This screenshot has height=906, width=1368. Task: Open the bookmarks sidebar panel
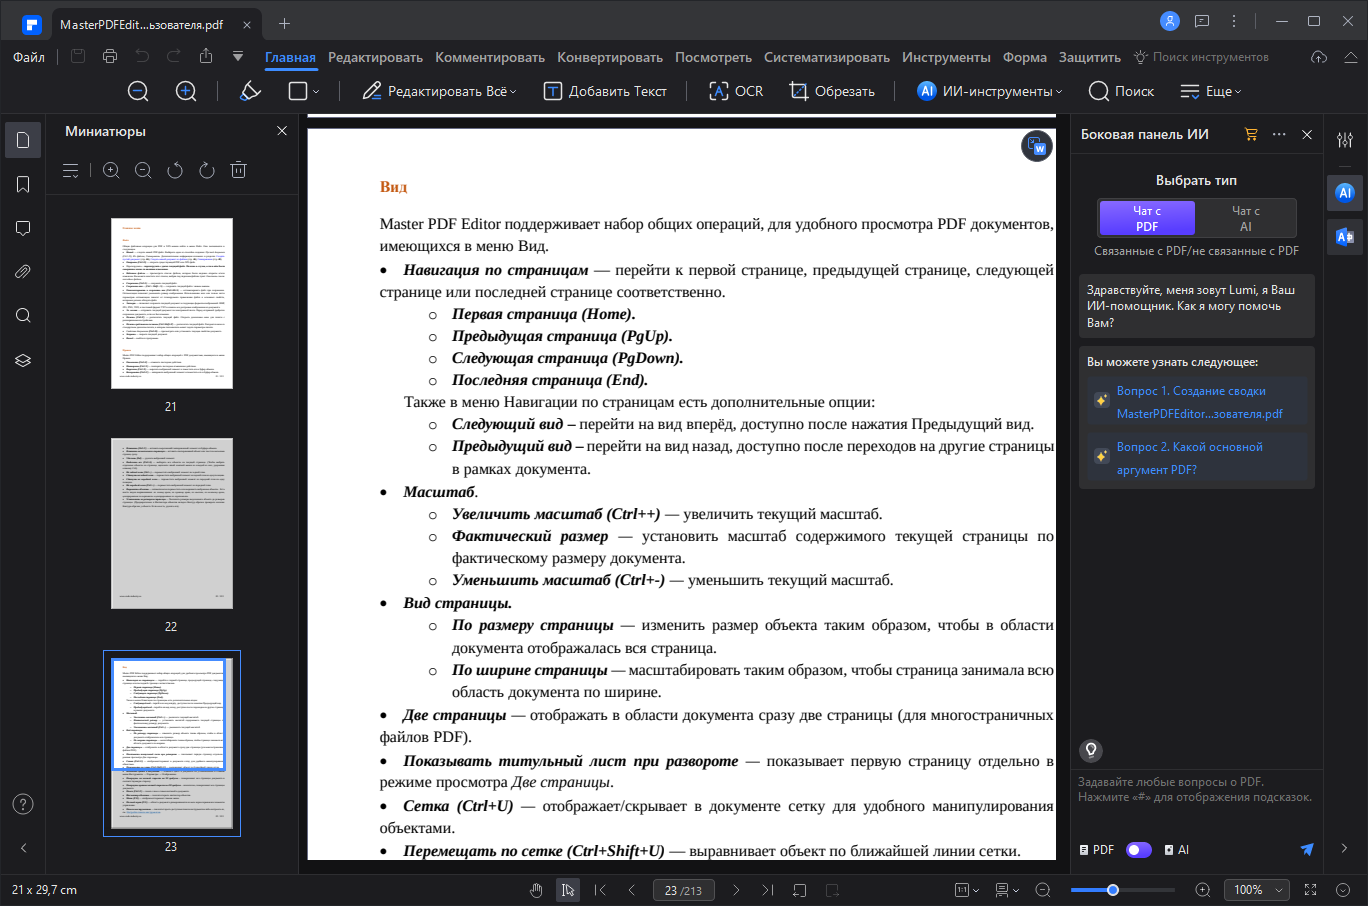[x=23, y=185]
